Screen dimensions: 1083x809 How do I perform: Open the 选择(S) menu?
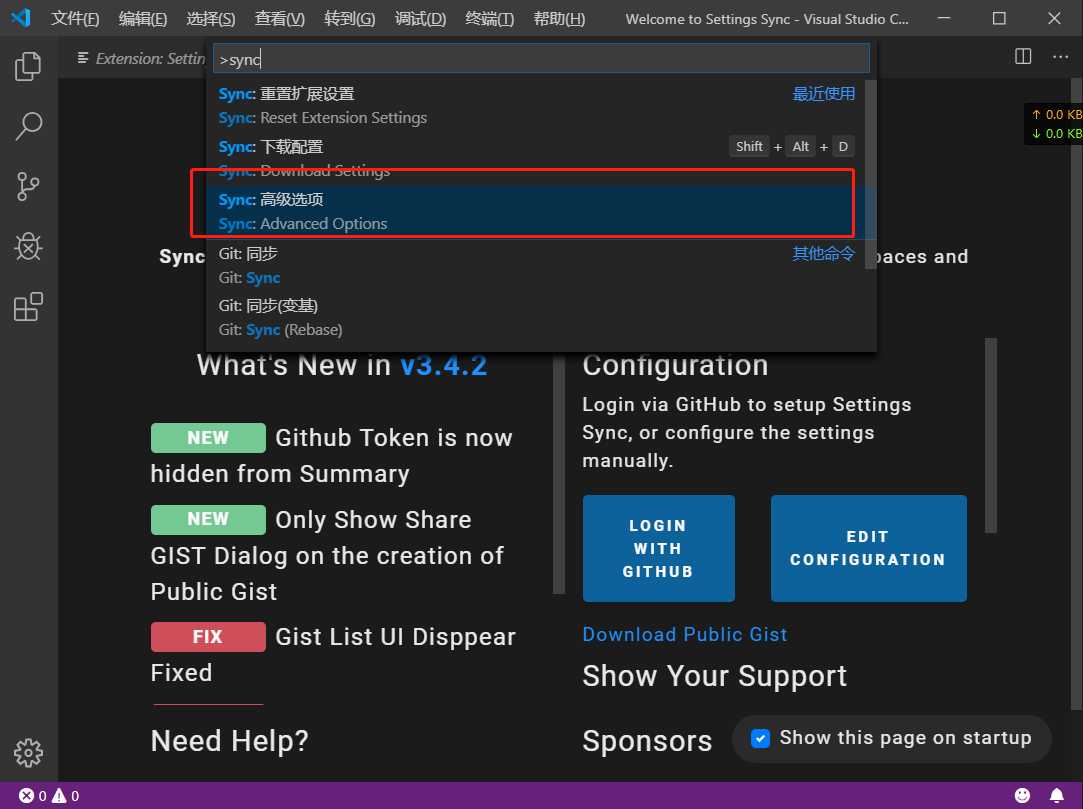[211, 19]
